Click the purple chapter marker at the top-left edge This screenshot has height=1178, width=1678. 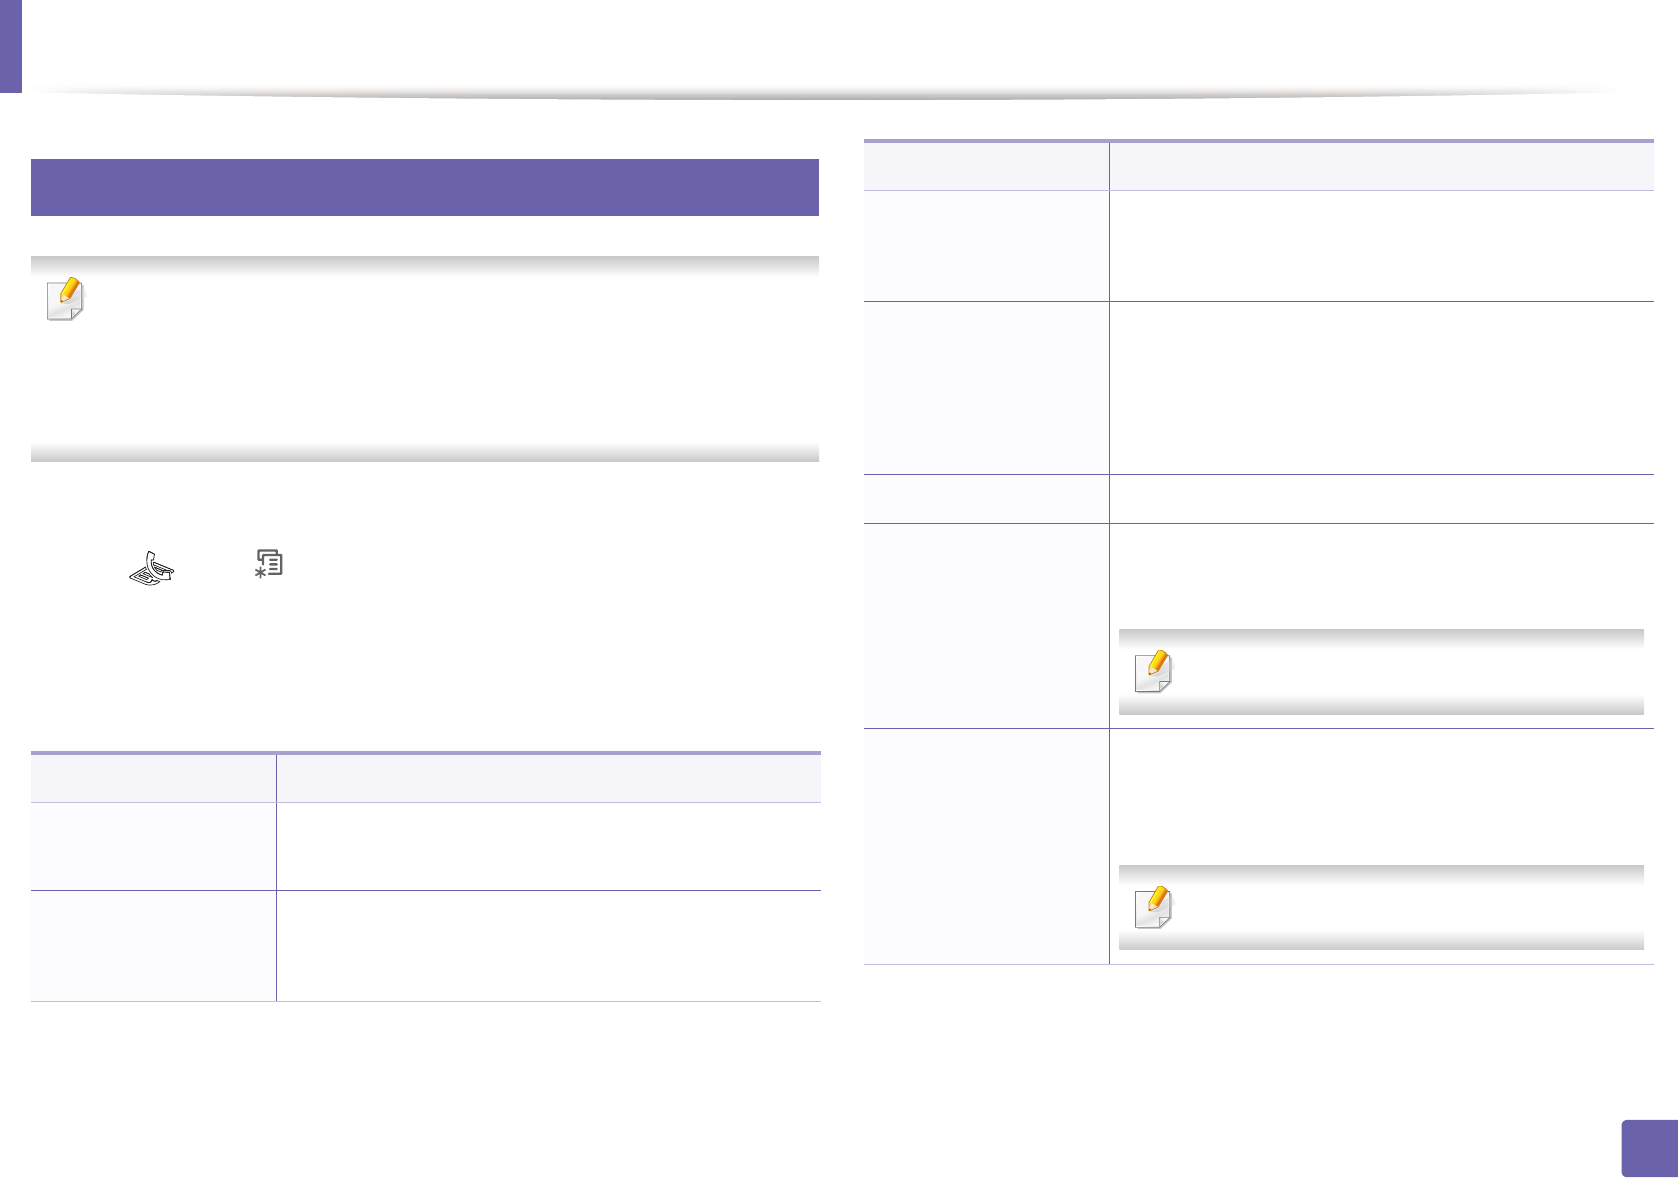tap(10, 46)
